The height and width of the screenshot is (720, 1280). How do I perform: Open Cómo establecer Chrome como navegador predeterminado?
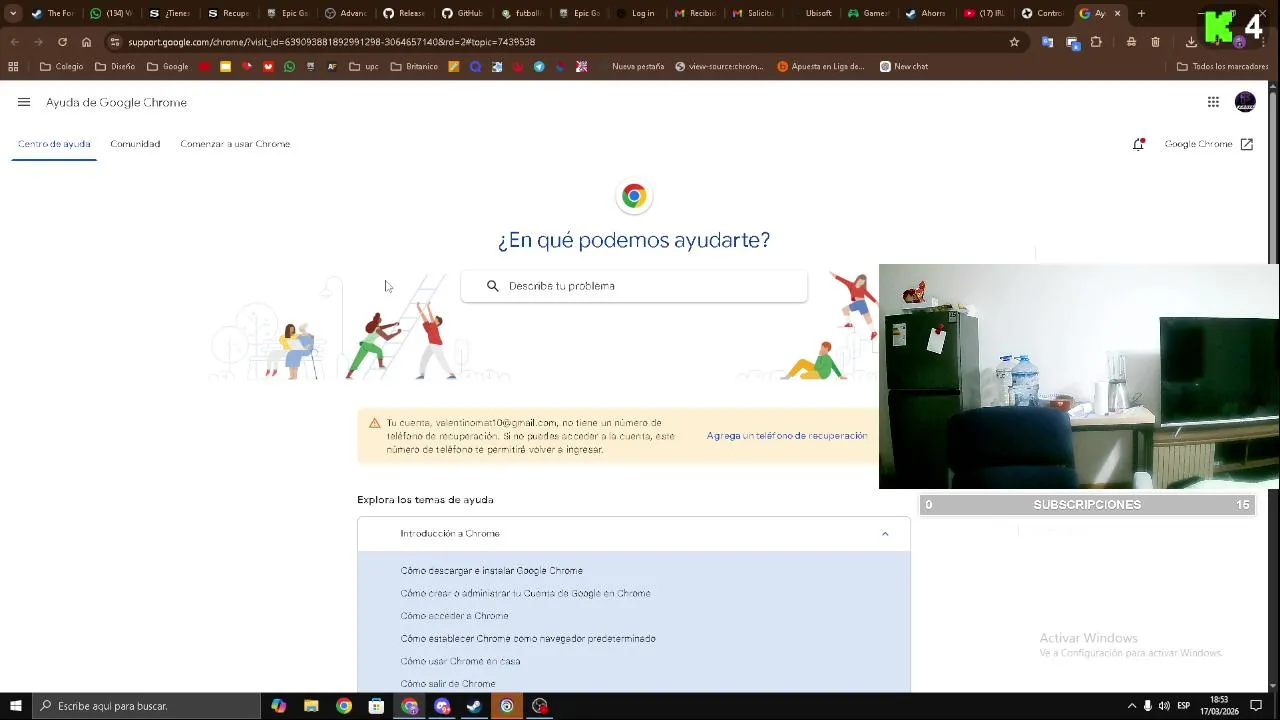click(528, 639)
